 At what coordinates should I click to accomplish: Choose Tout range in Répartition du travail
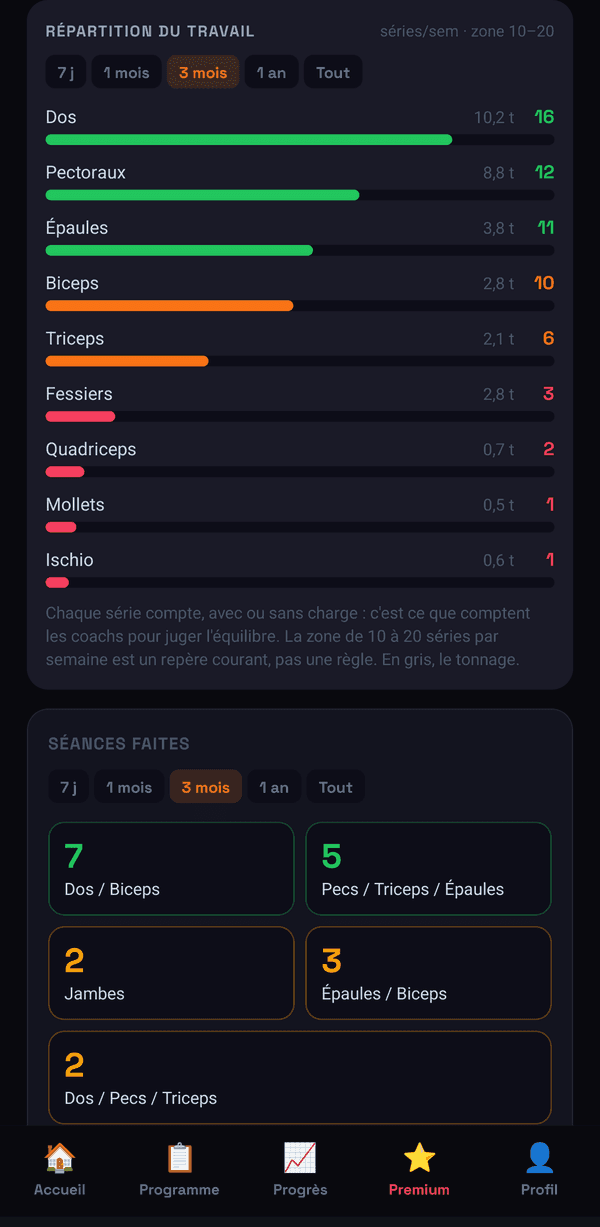(333, 72)
